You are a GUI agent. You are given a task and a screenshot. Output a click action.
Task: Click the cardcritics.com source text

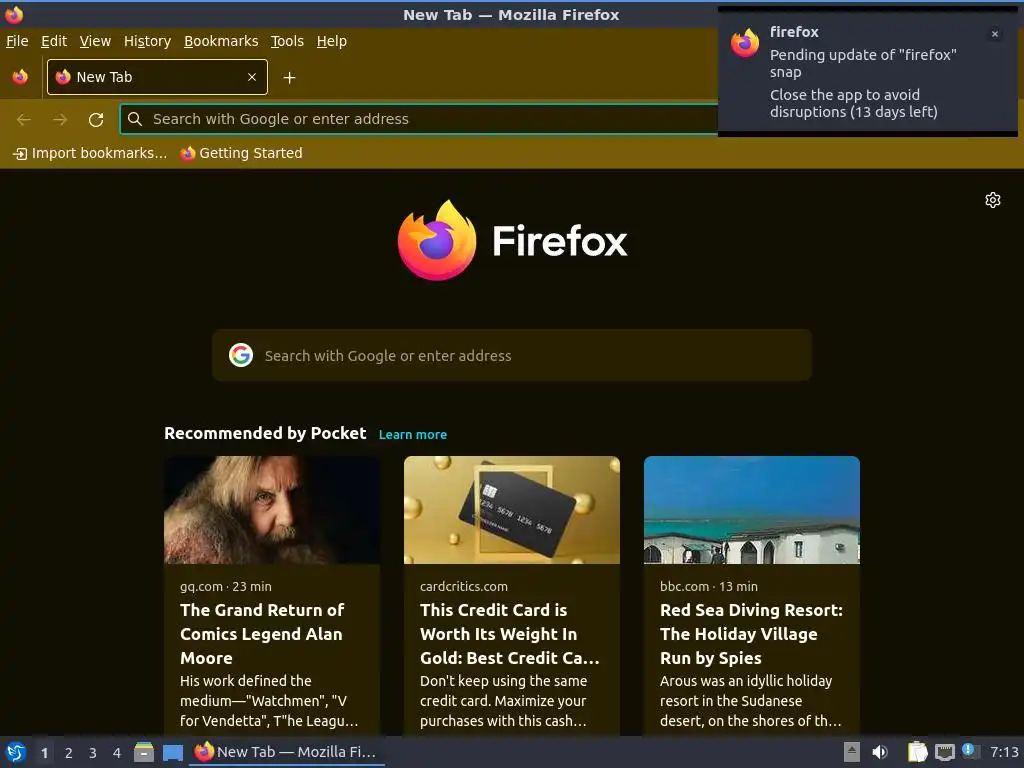tap(464, 586)
